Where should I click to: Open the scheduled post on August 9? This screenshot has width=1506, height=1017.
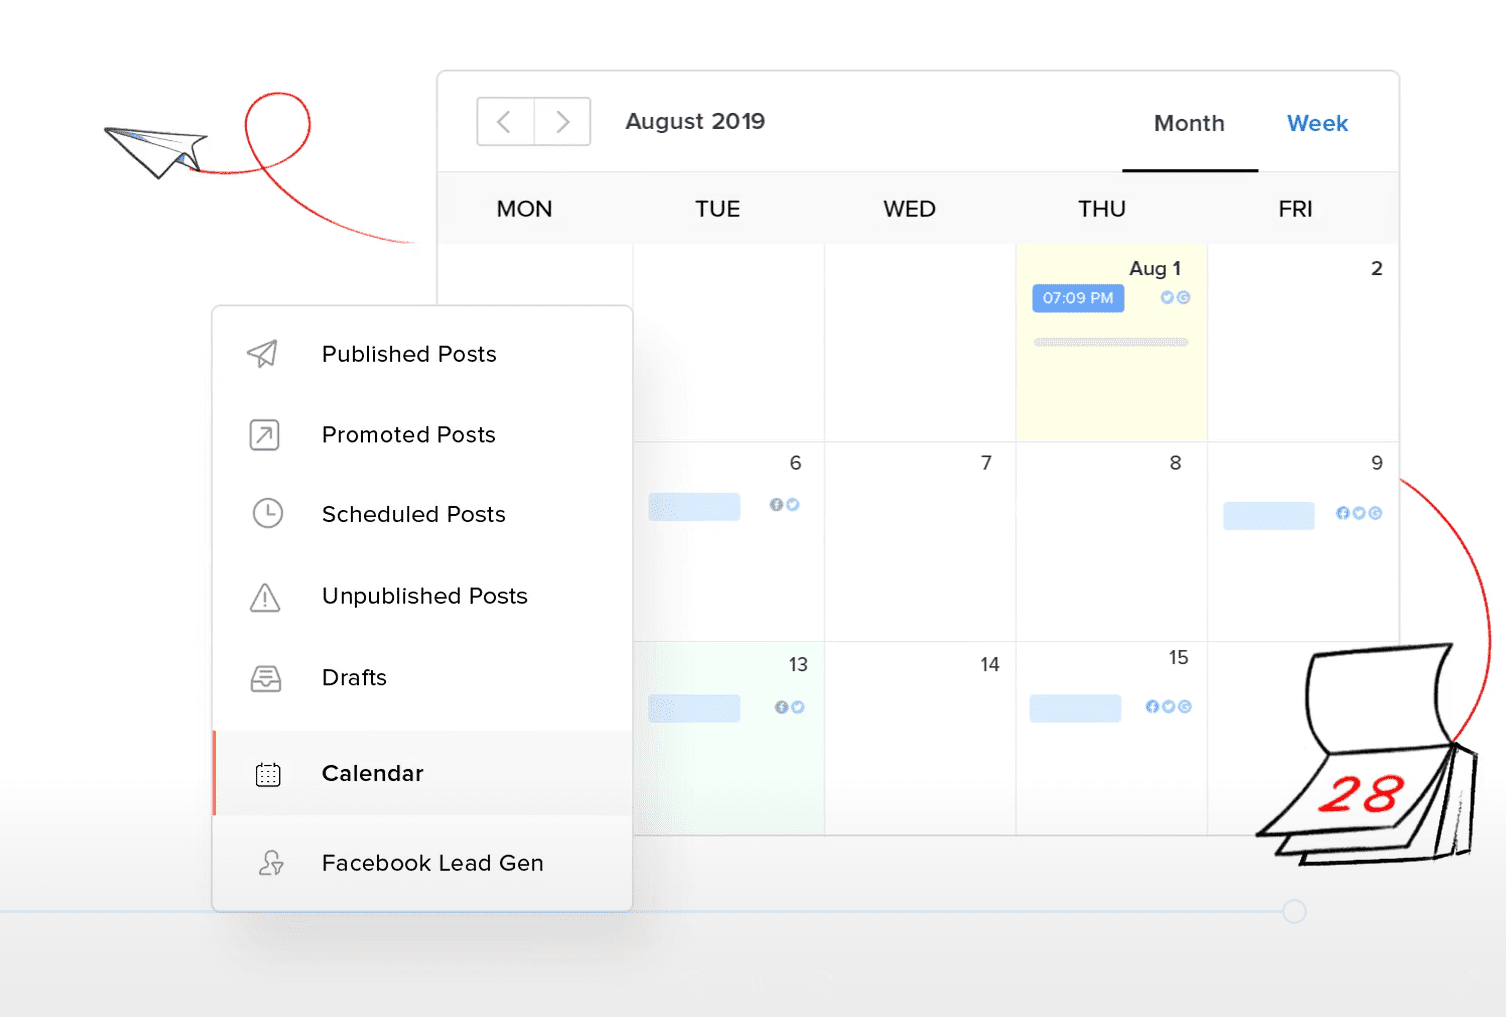click(x=1268, y=515)
